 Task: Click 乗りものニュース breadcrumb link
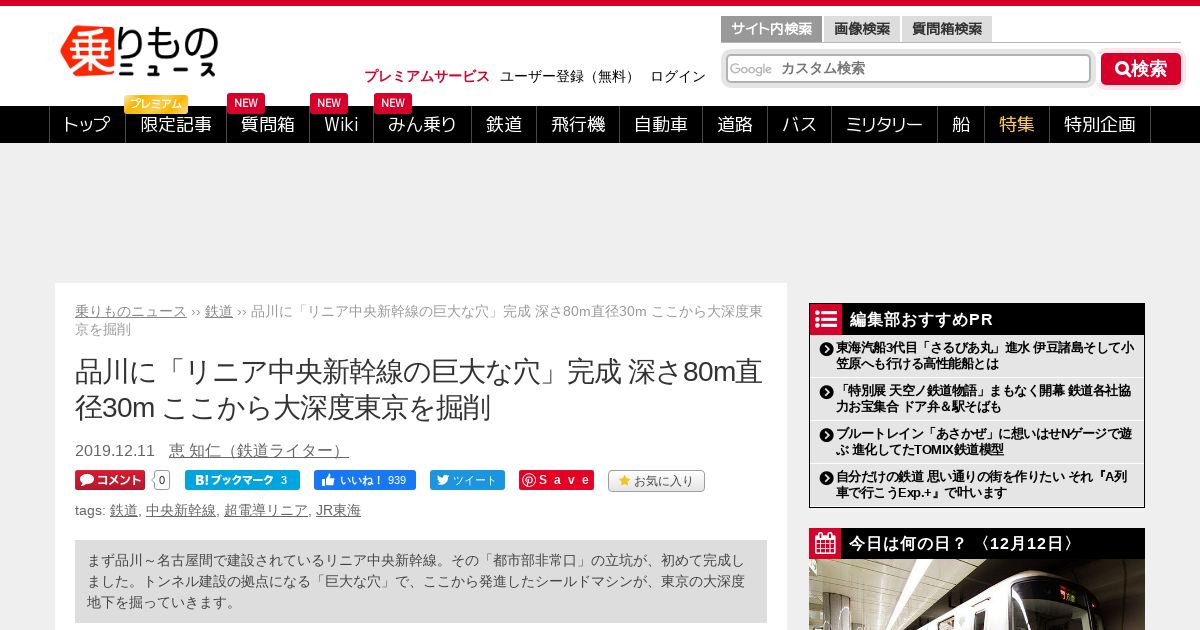tap(131, 311)
